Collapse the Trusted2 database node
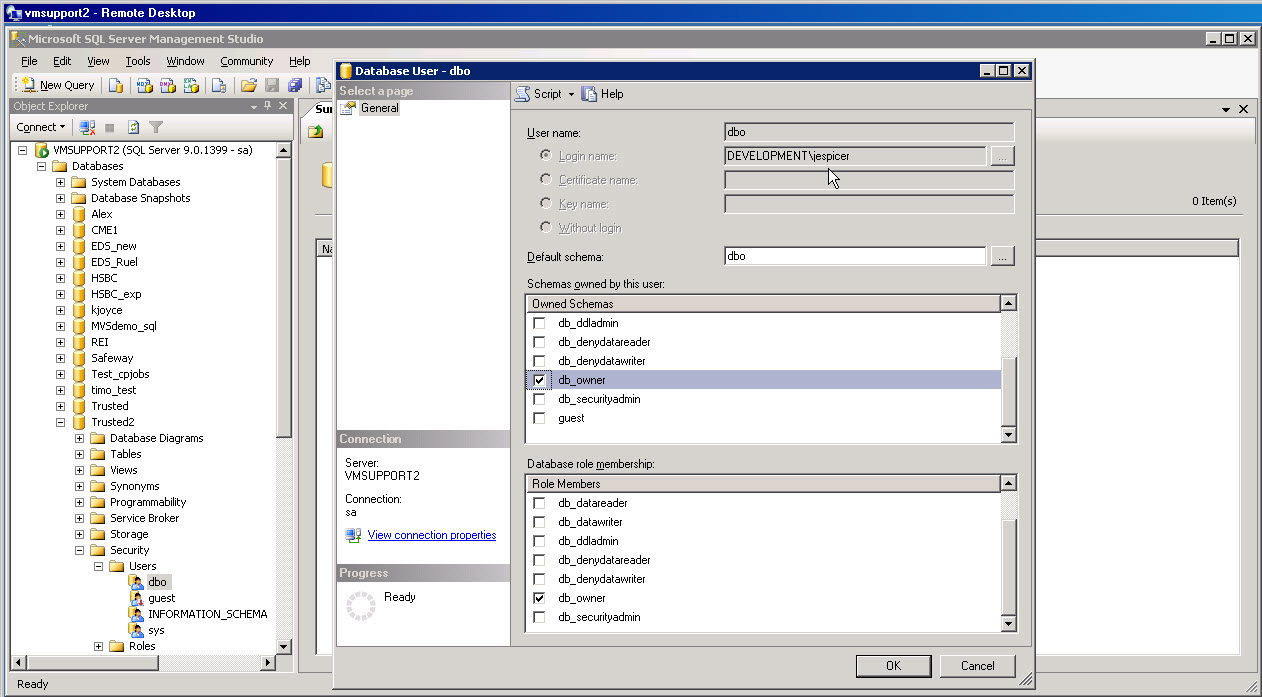 60,422
